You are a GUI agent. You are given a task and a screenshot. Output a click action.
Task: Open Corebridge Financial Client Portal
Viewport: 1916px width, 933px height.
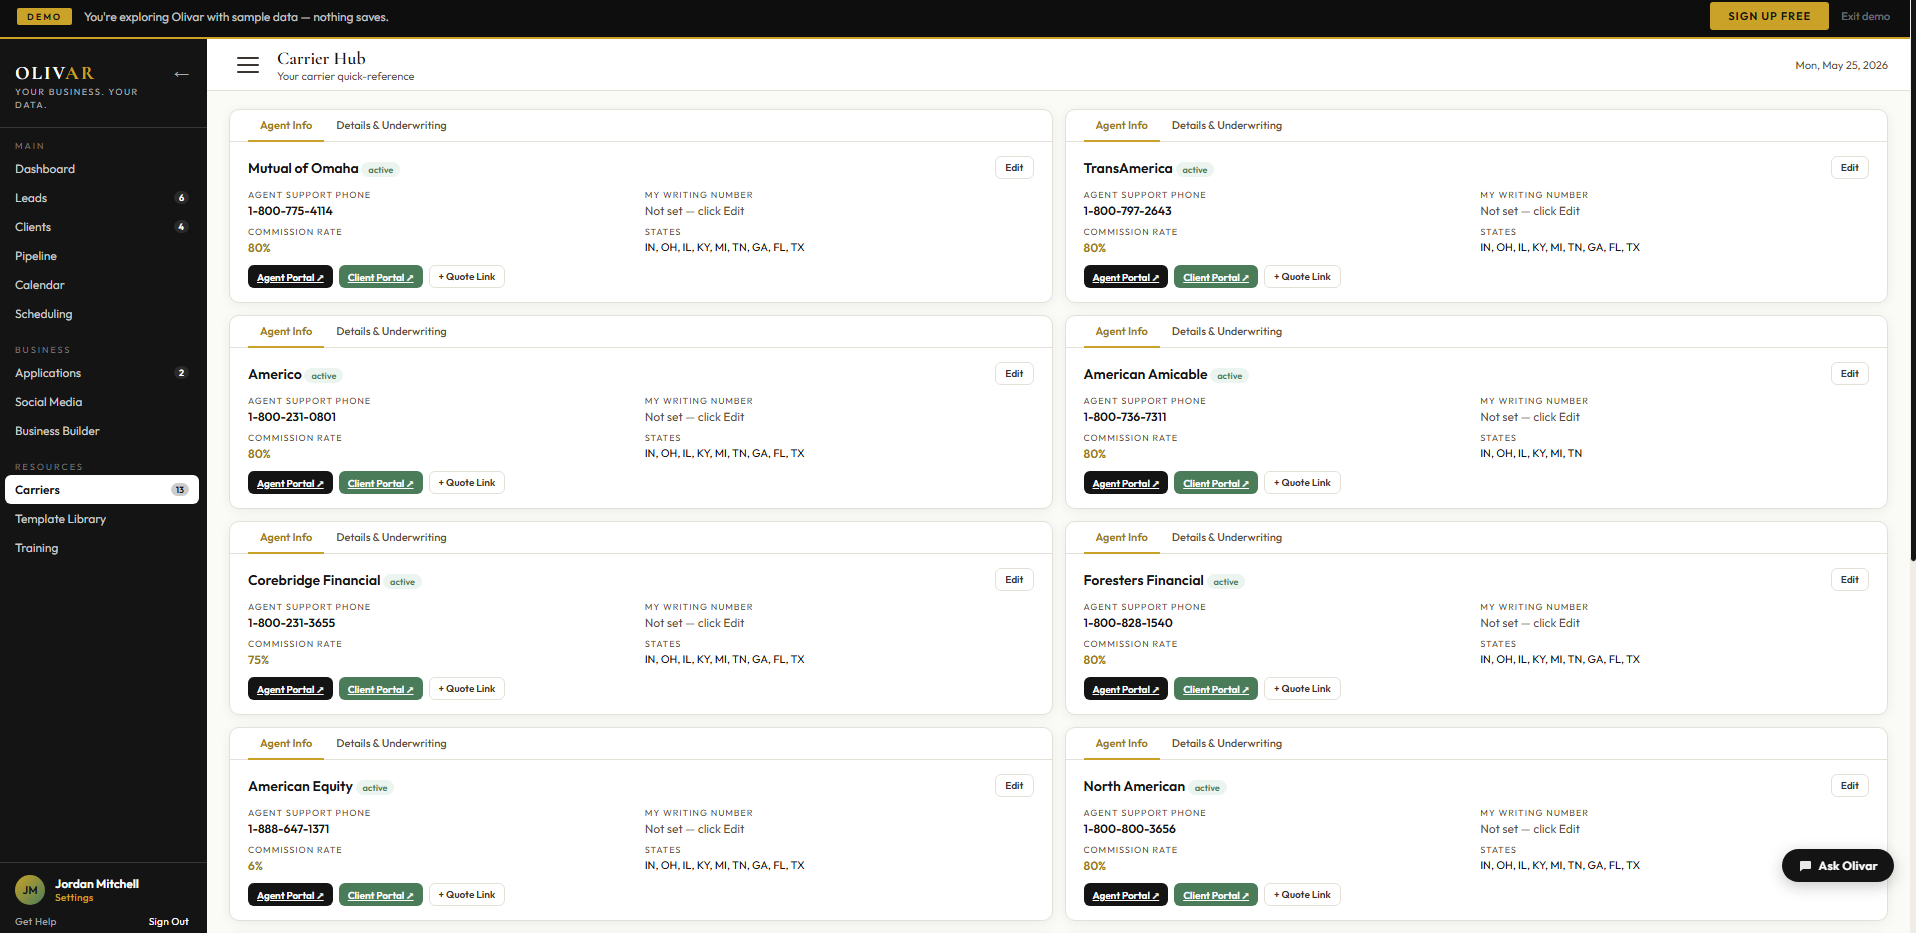click(x=380, y=689)
